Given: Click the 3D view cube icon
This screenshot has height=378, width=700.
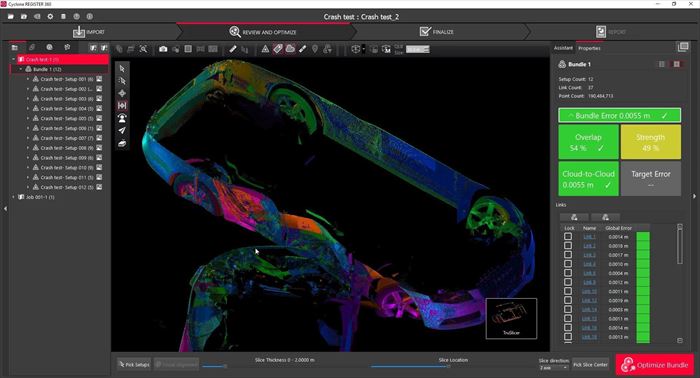Looking at the screenshot, I should pyautogui.click(x=355, y=49).
